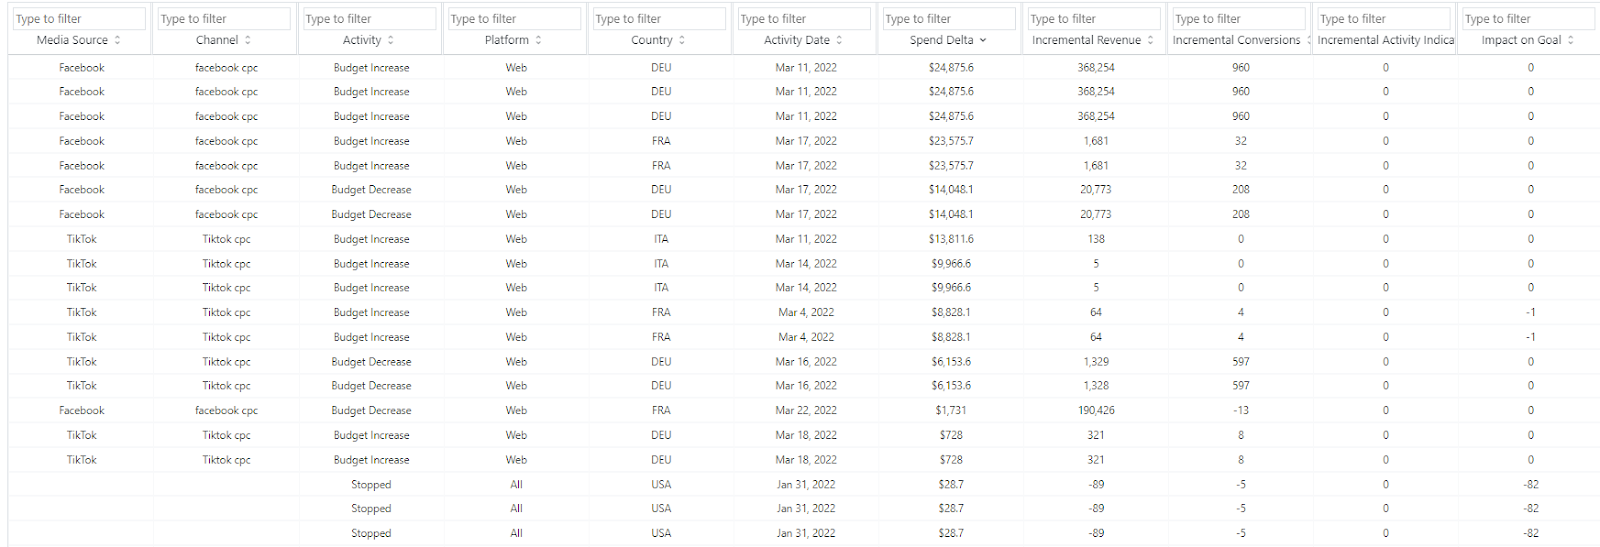Select the Mar 22, 2022 date cell
The height and width of the screenshot is (547, 1600).
(806, 411)
